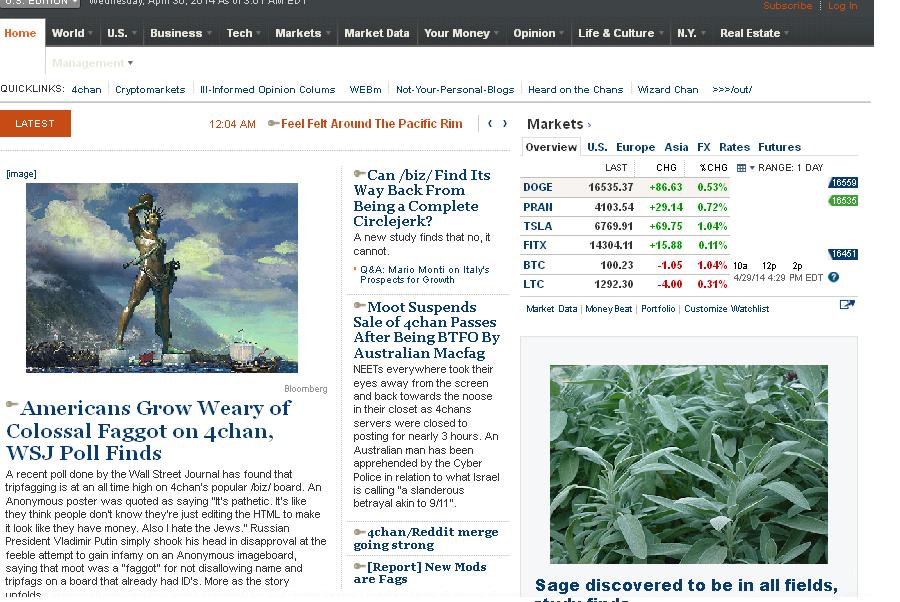The height and width of the screenshot is (602, 900).
Task: Click the LTC ticker symbol
Action: (x=533, y=284)
